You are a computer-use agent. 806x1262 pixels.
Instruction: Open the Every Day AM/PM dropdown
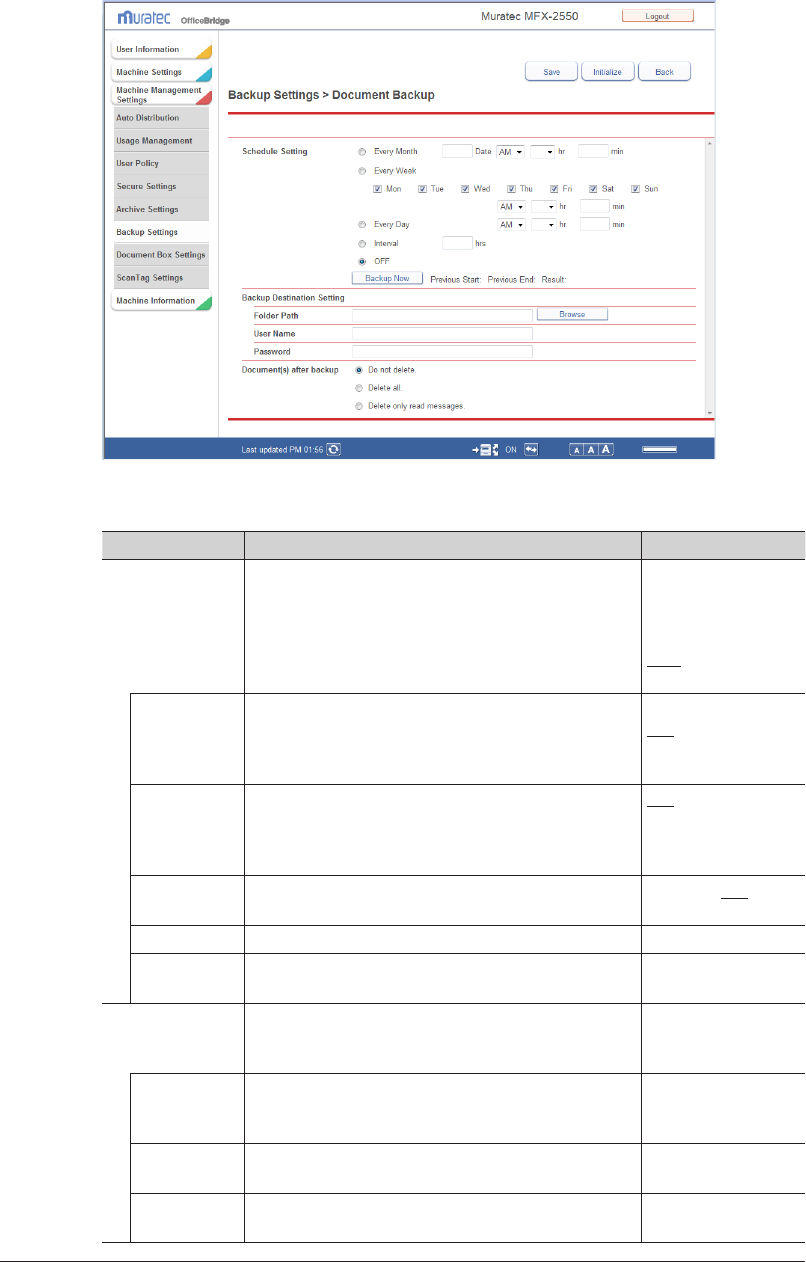point(511,225)
